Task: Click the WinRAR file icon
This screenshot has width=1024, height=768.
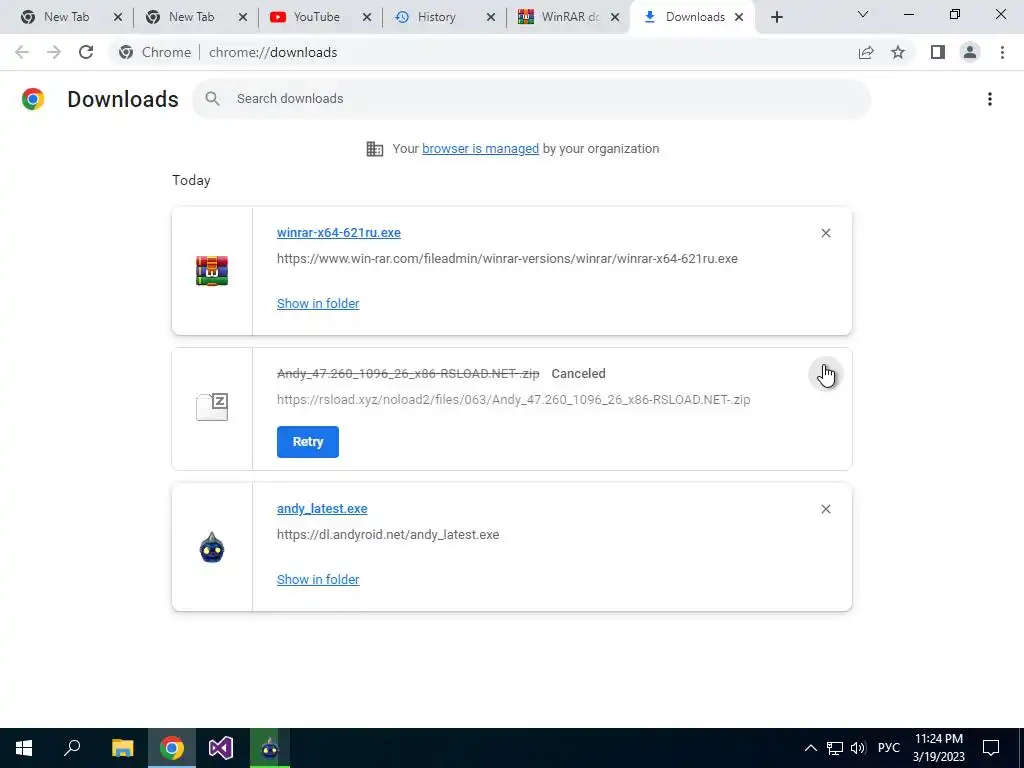Action: [212, 271]
